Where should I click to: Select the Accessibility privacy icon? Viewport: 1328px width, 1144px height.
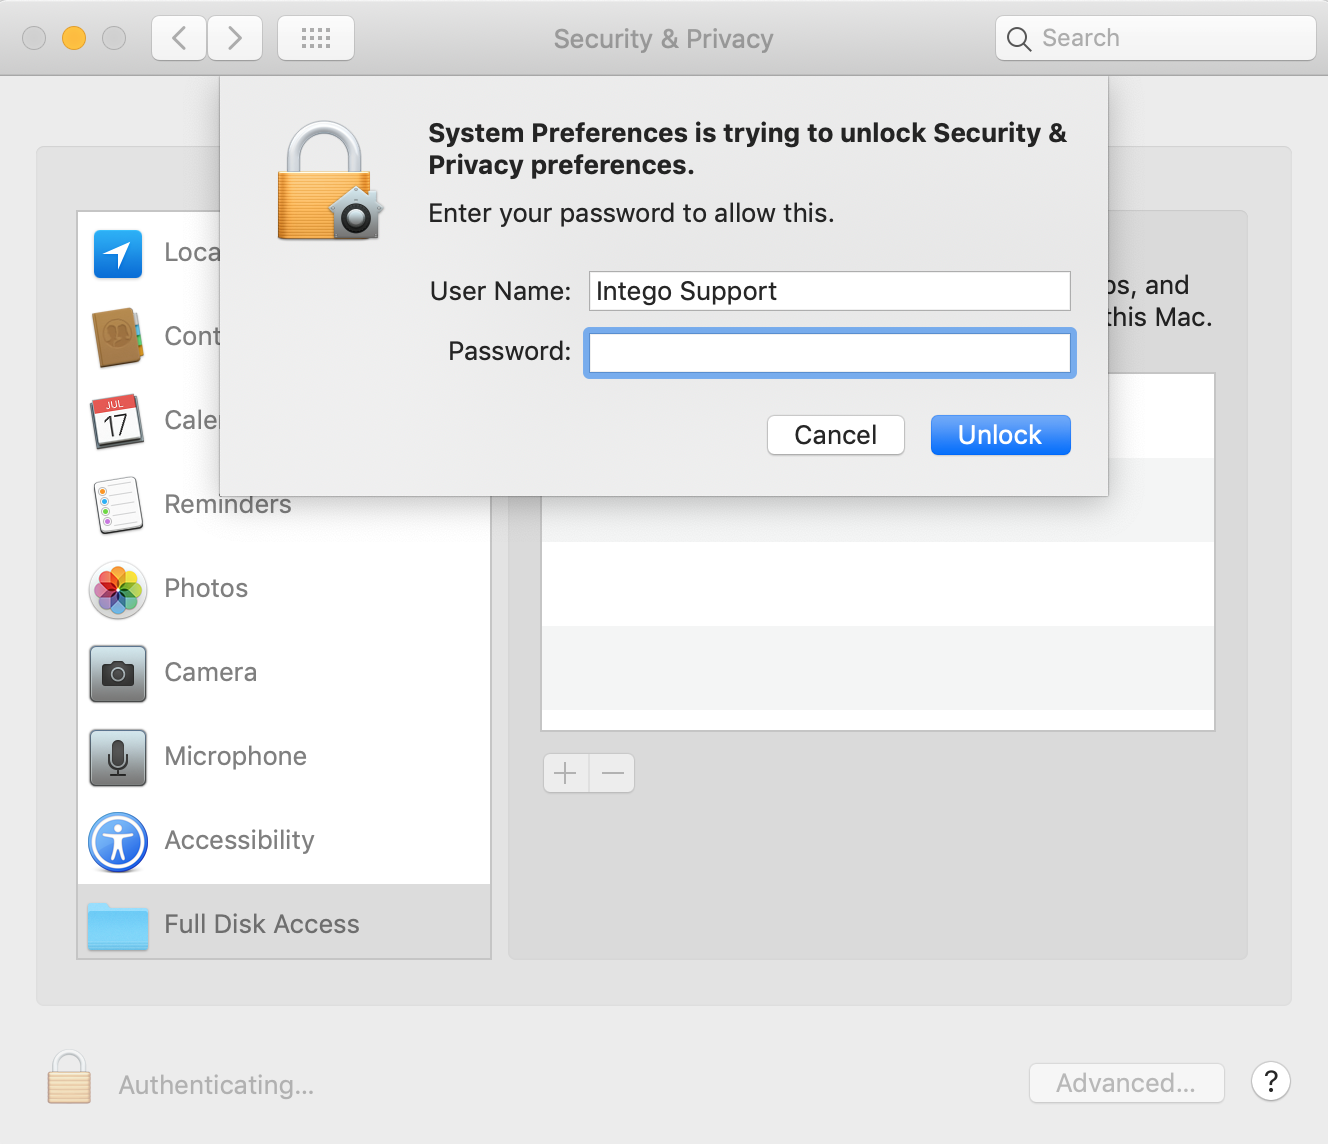pos(117,842)
